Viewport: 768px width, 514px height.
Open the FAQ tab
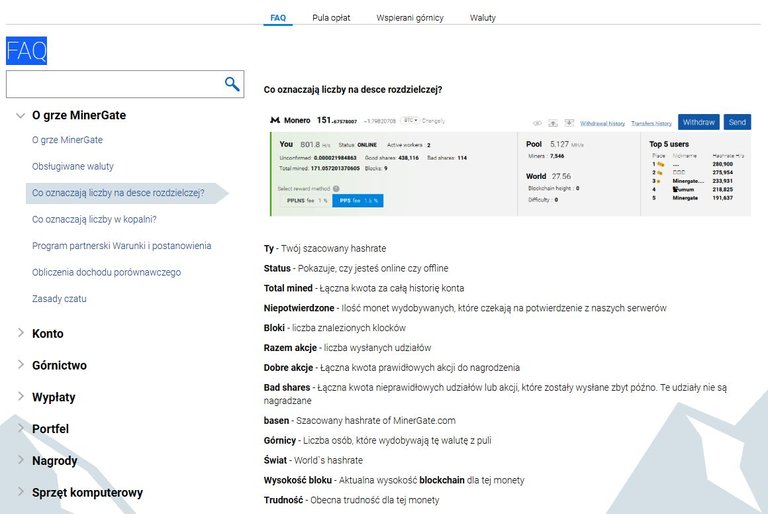coord(278,18)
